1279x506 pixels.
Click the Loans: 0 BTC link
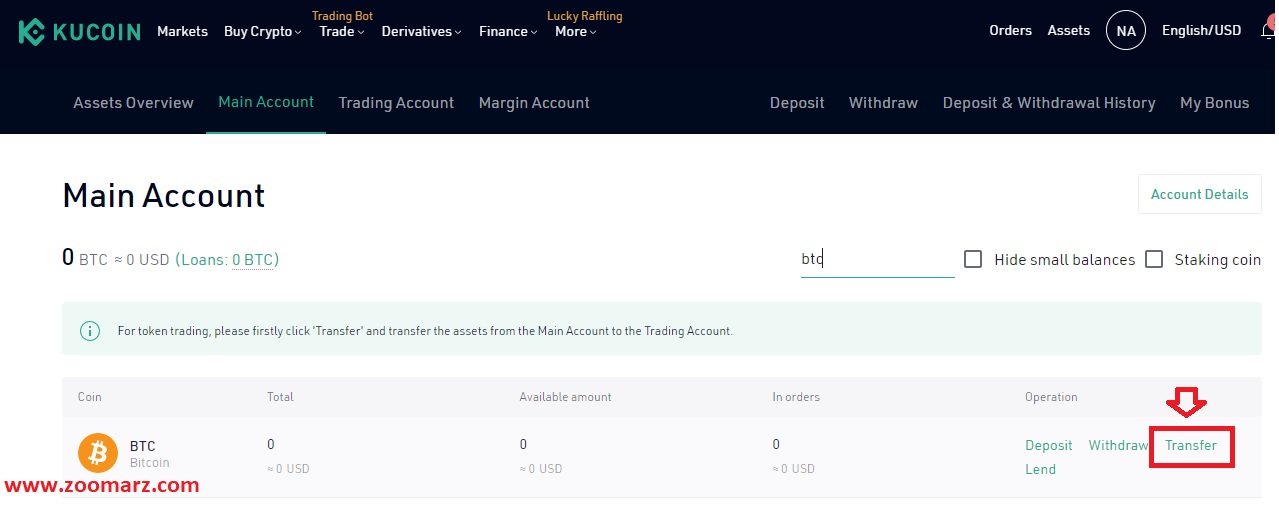pyautogui.click(x=227, y=260)
